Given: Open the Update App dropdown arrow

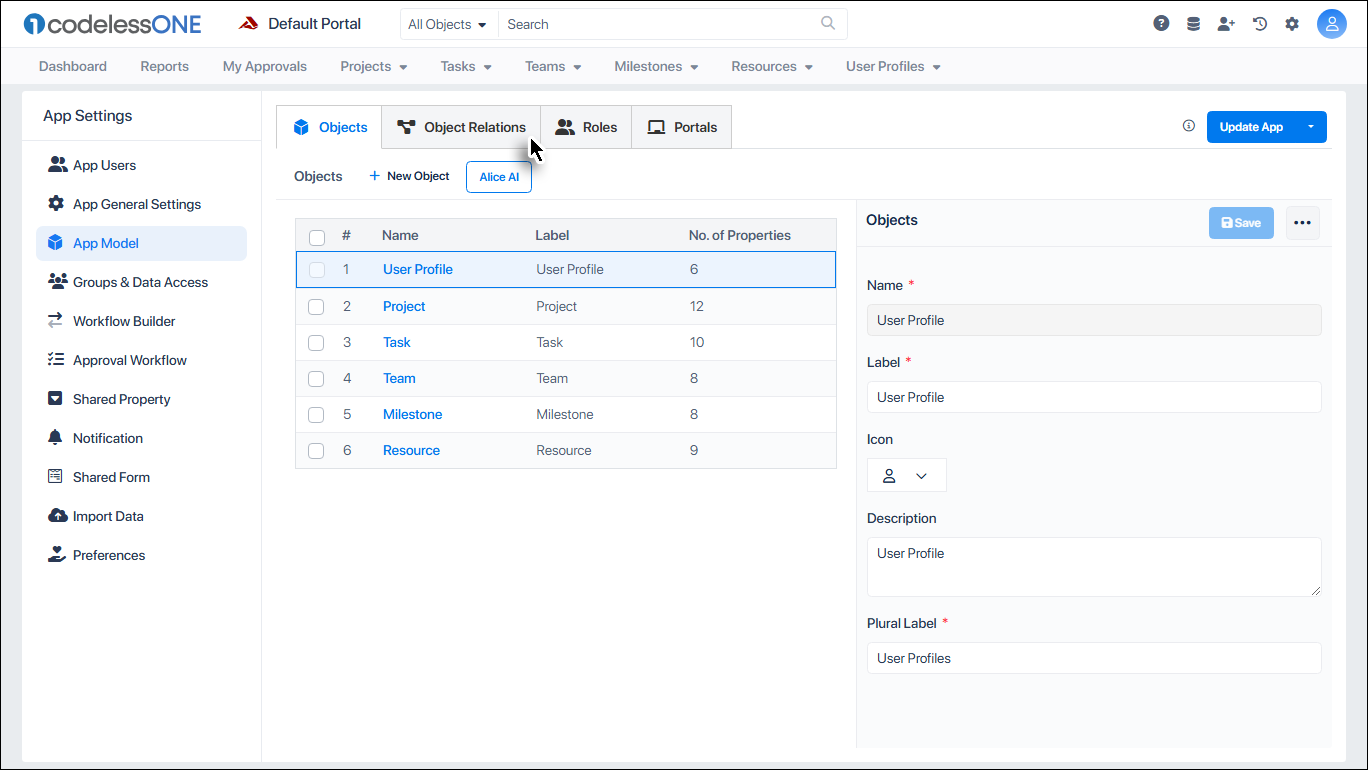Looking at the screenshot, I should click(1311, 127).
